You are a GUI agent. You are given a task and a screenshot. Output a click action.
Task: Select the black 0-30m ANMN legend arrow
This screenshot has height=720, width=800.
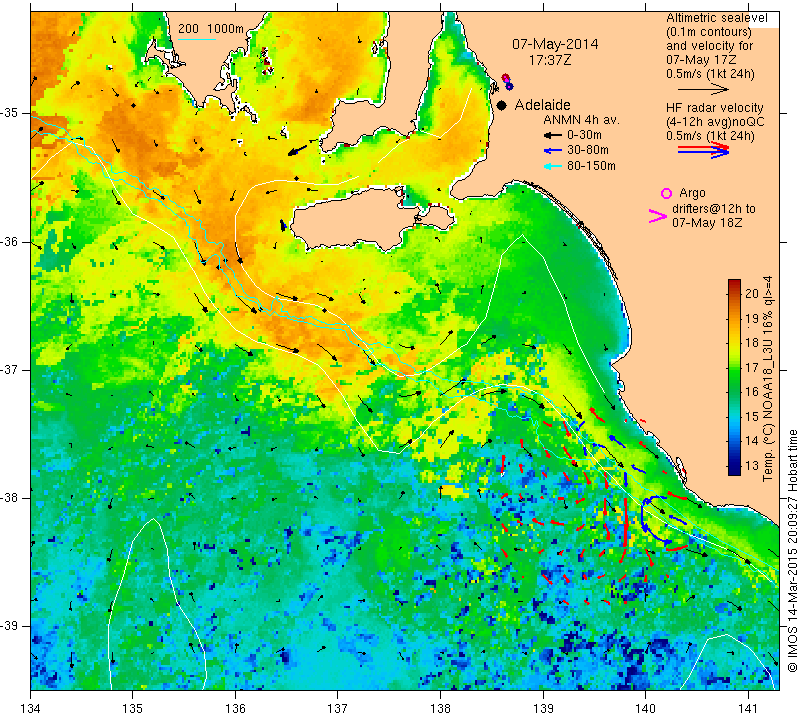(x=553, y=136)
